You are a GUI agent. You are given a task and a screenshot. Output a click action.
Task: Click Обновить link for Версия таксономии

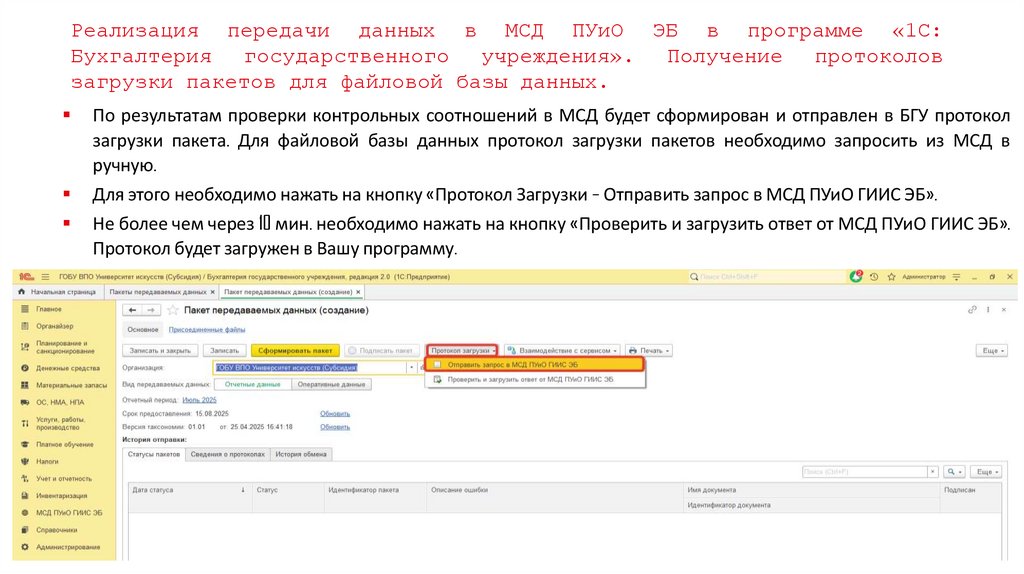pos(335,427)
